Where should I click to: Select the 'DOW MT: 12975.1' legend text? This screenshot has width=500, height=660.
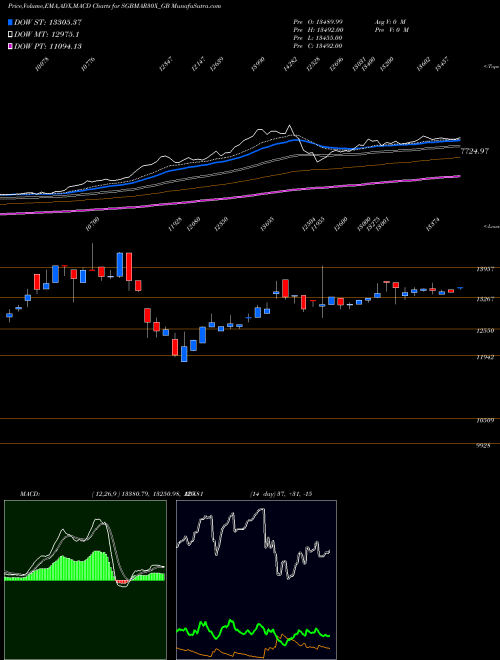[47, 35]
